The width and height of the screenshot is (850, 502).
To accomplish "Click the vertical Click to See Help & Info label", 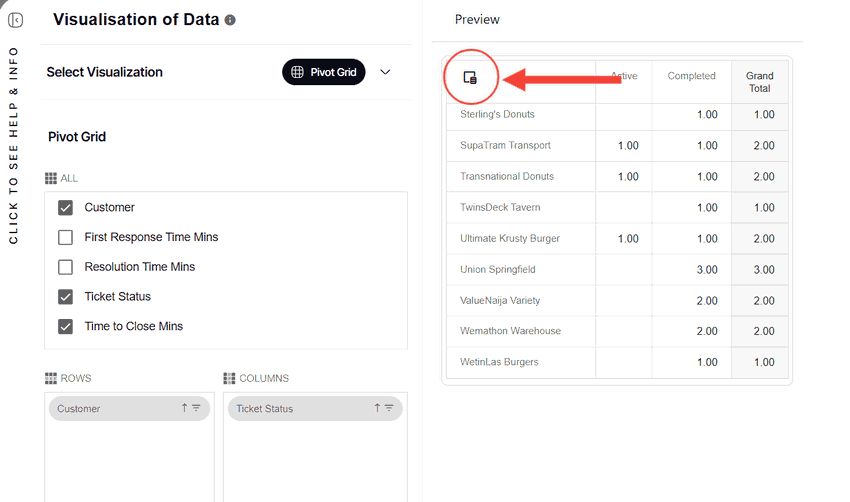I will coord(14,145).
